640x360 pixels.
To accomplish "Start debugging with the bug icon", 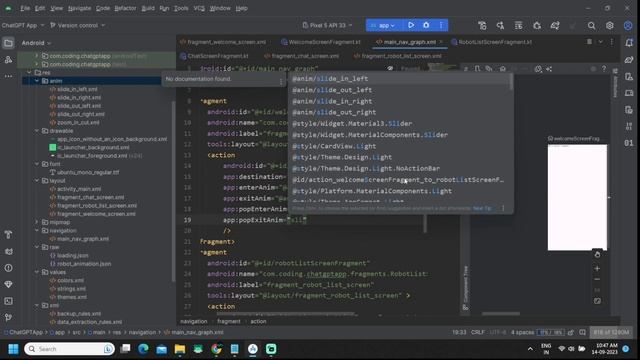I will point(426,25).
